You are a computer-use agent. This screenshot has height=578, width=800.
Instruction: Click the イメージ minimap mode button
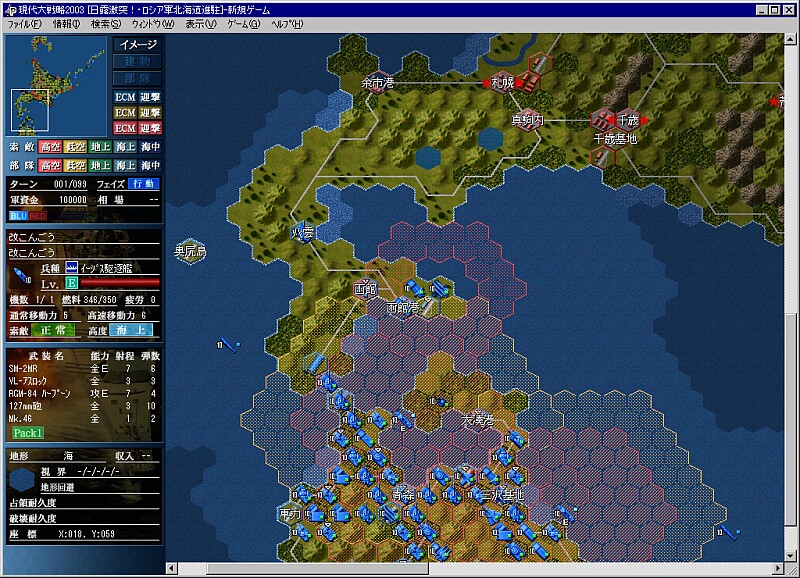[138, 45]
